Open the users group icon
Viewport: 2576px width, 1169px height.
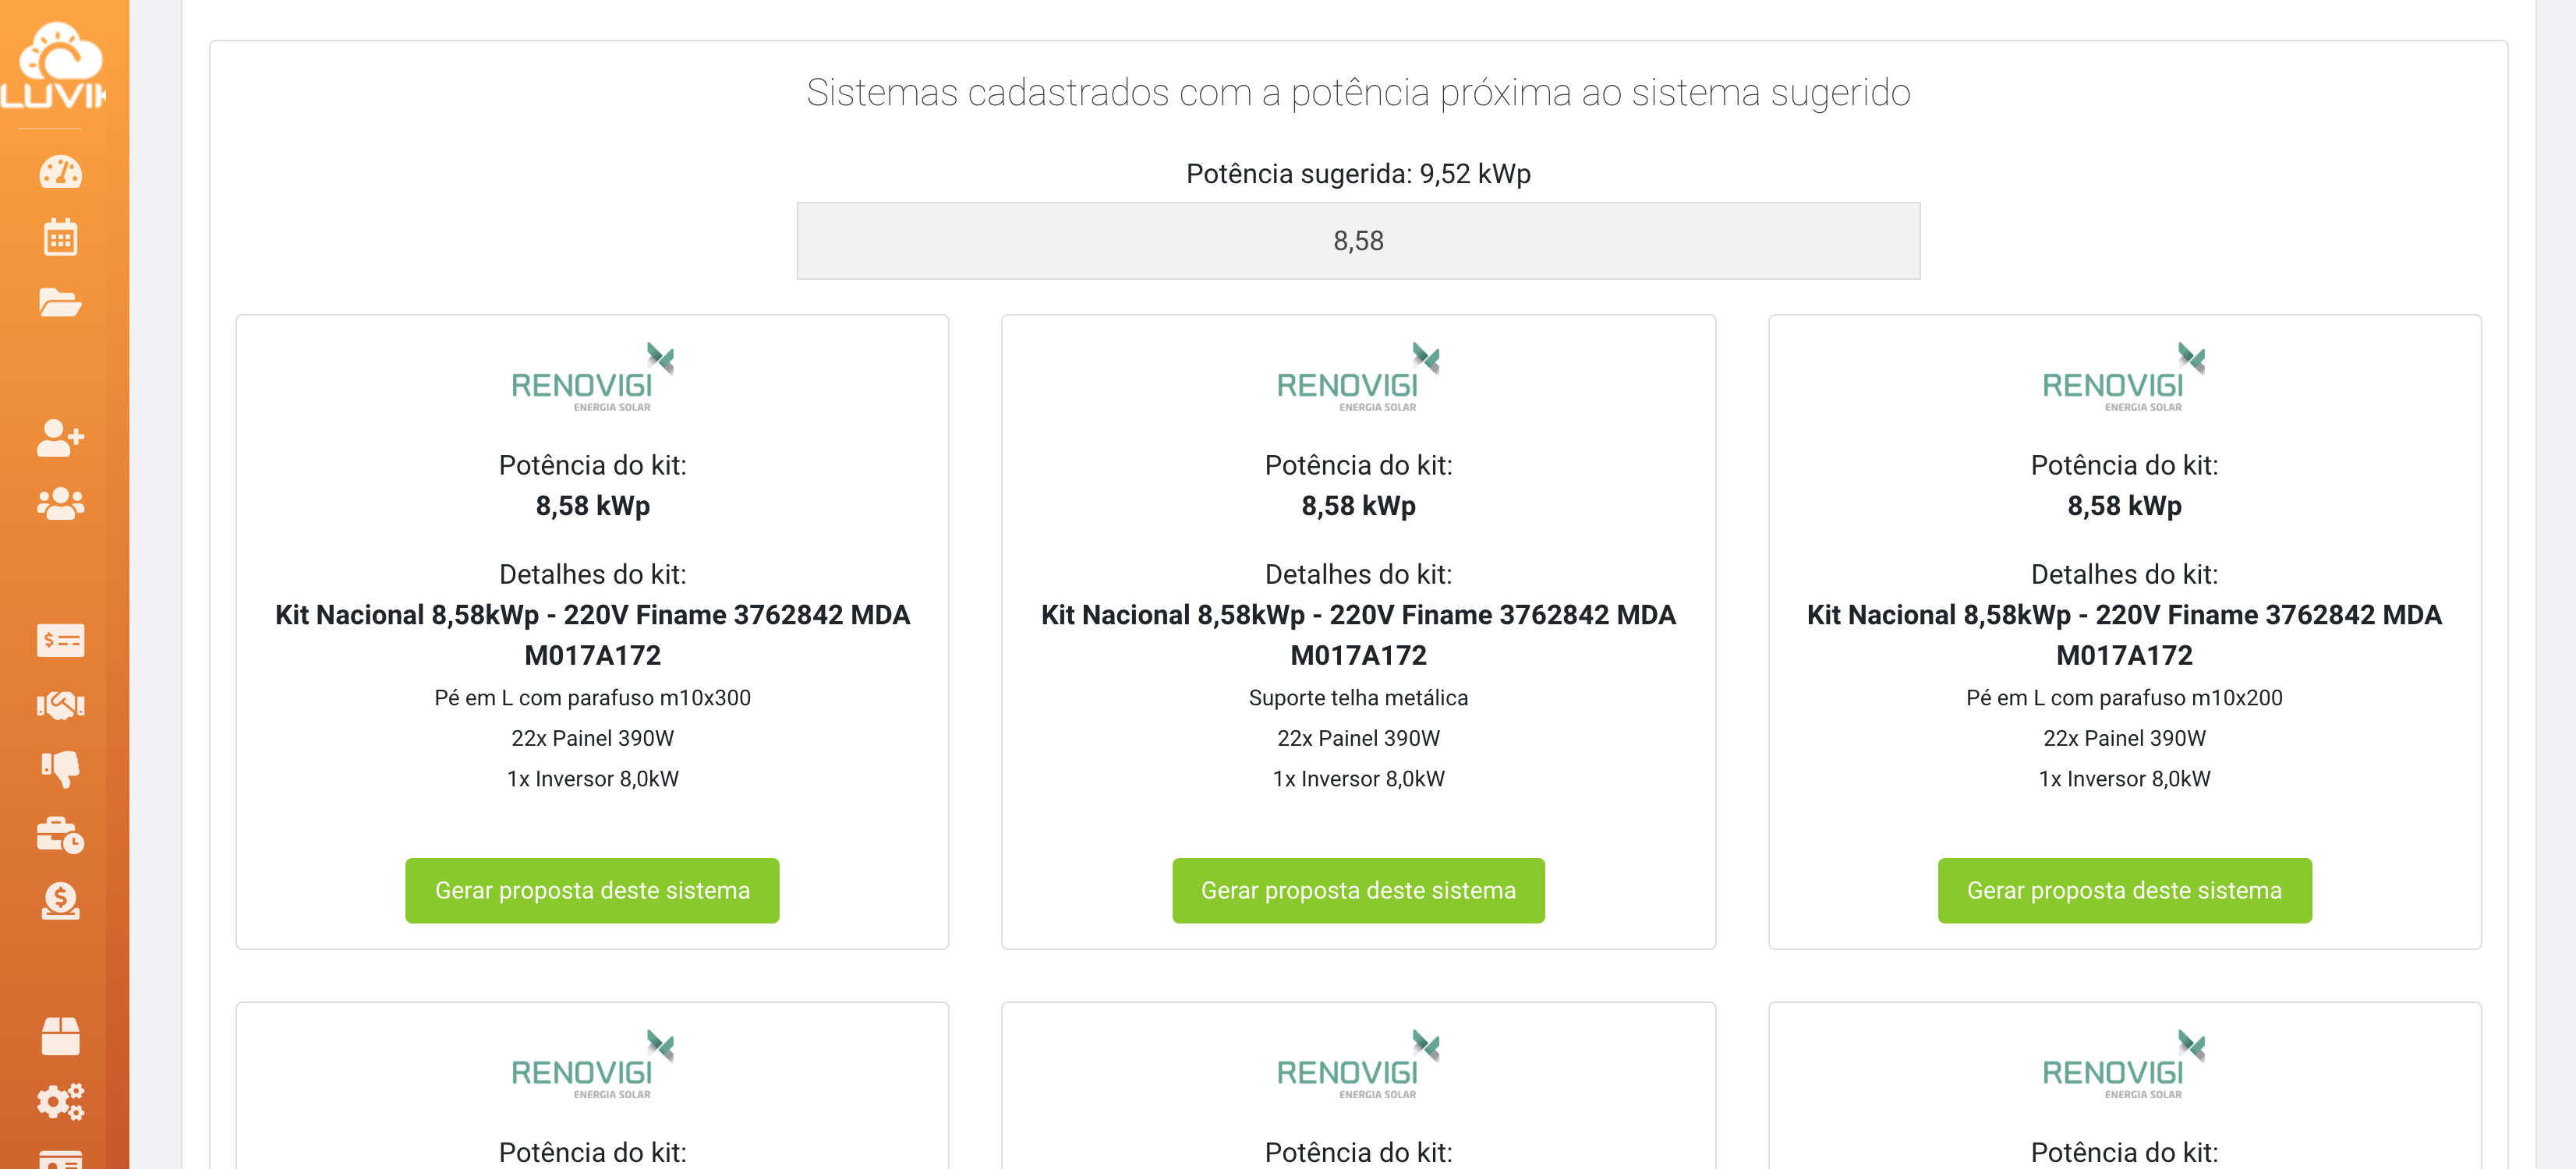pos(60,503)
